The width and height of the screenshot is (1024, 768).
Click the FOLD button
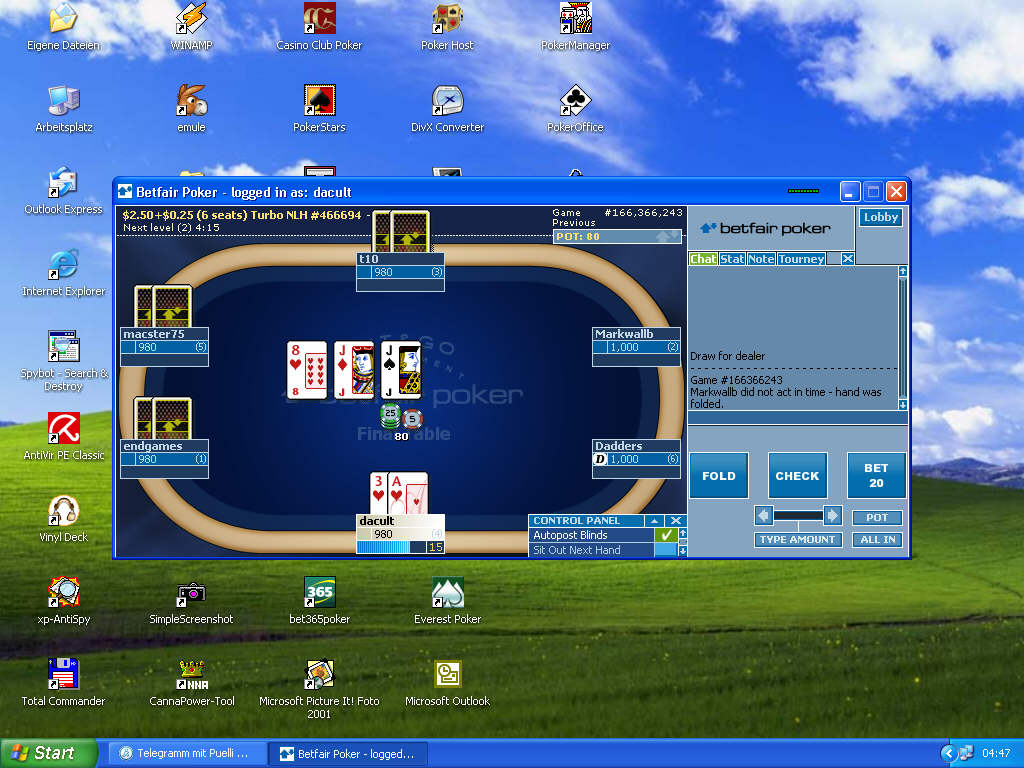point(719,476)
